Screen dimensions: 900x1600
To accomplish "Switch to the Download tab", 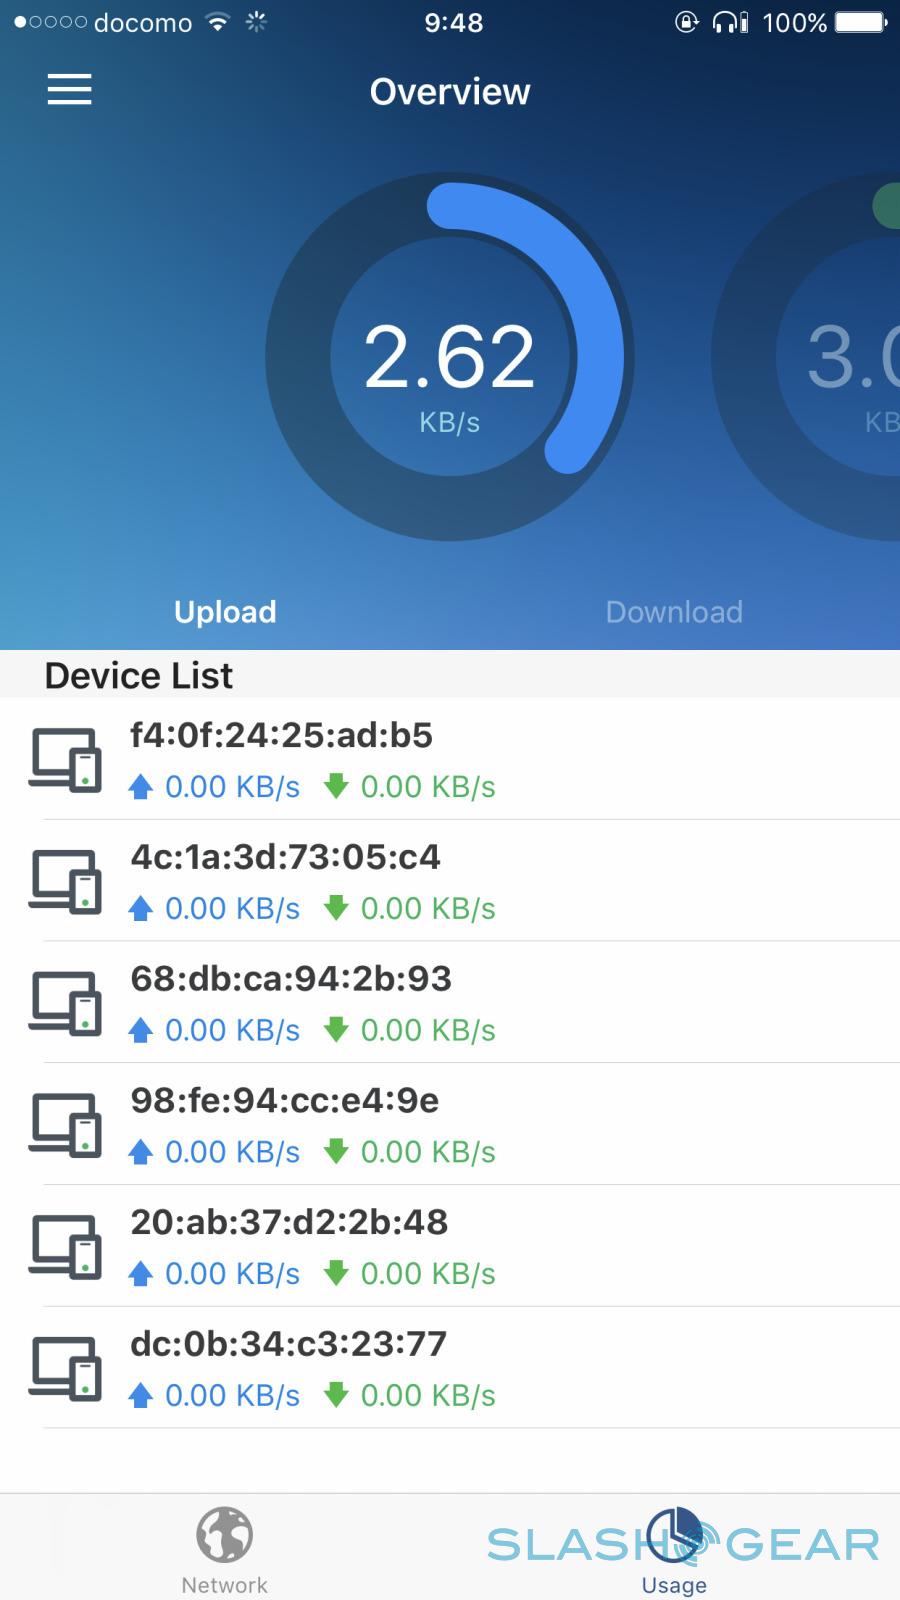I will [x=674, y=612].
